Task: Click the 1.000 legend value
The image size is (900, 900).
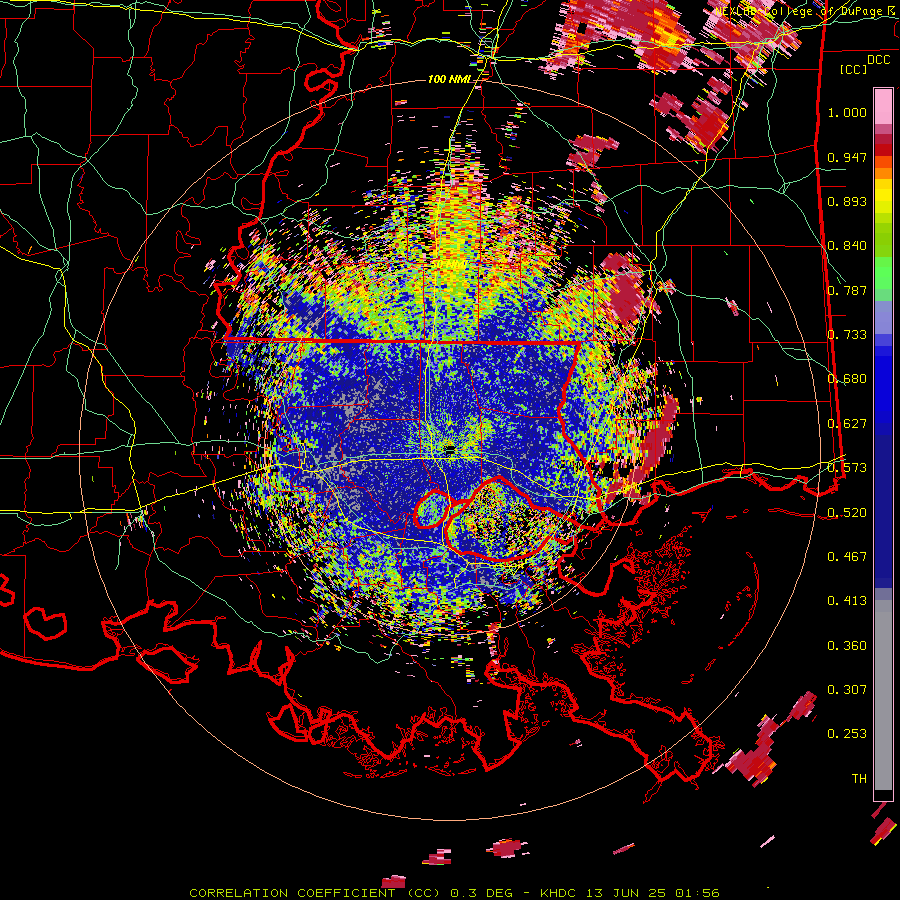Action: 847,112
